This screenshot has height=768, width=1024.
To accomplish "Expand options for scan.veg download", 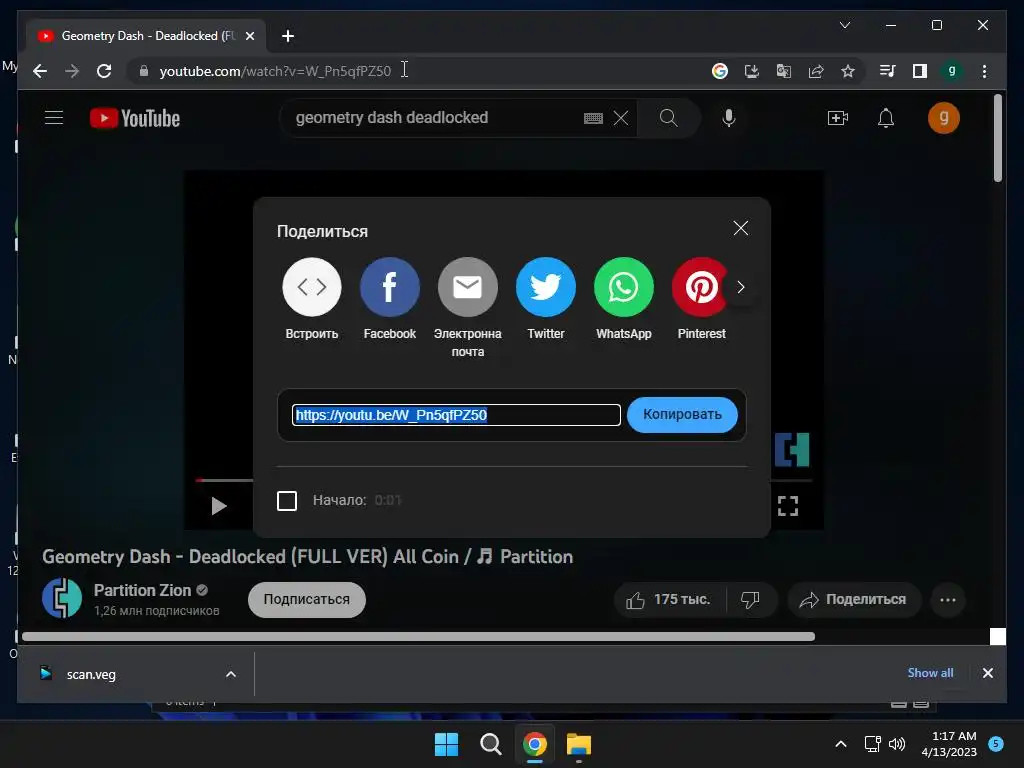I will [231, 674].
